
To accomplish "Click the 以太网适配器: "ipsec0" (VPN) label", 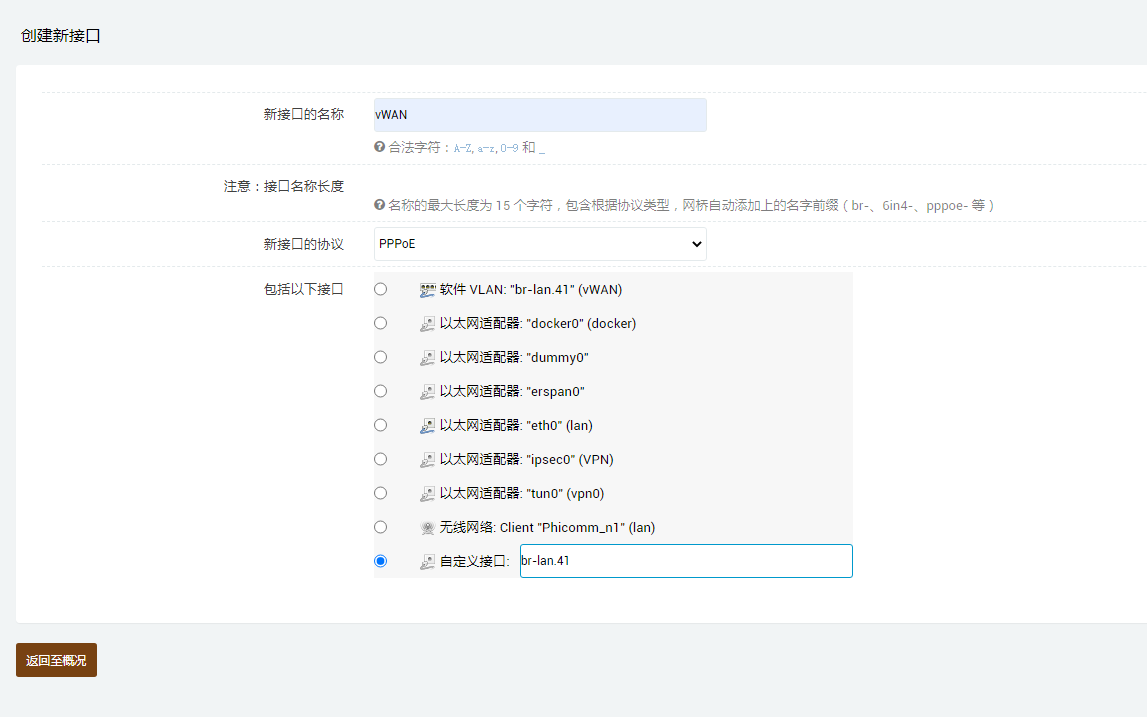I will (x=527, y=459).
